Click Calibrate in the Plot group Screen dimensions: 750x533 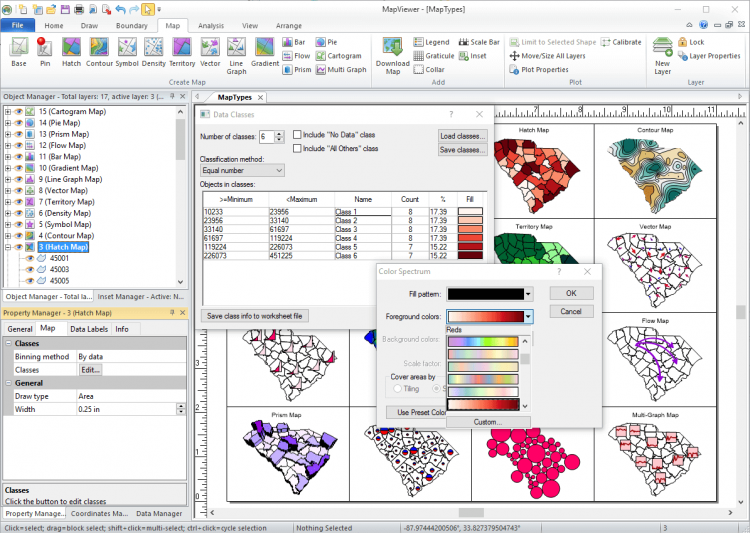(x=621, y=42)
